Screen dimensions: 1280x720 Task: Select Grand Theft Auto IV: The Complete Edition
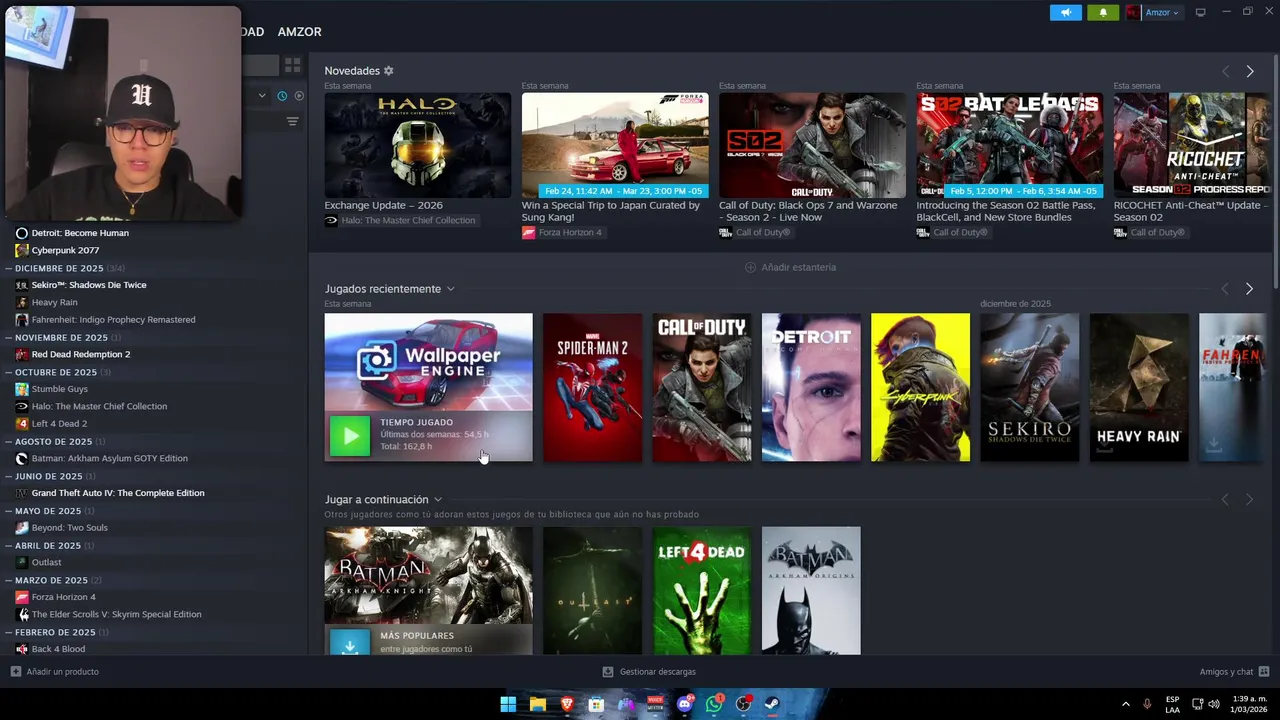(118, 493)
